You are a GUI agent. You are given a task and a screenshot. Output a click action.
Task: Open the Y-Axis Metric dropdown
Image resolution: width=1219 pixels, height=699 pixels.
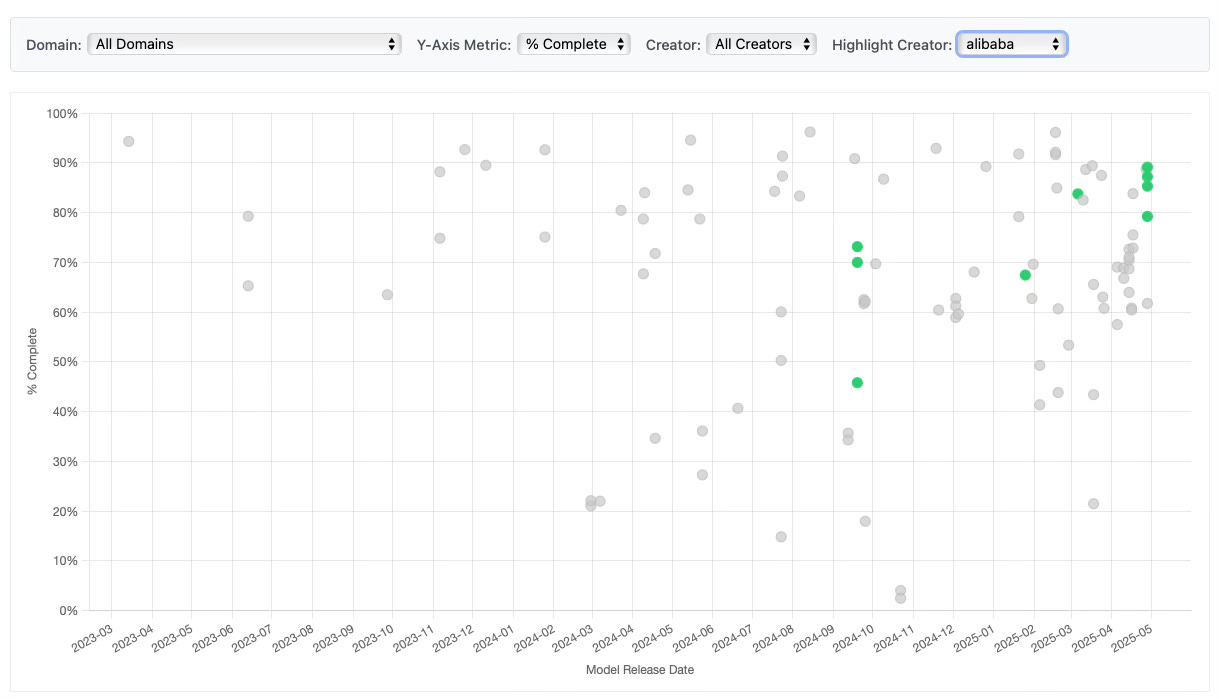(574, 44)
